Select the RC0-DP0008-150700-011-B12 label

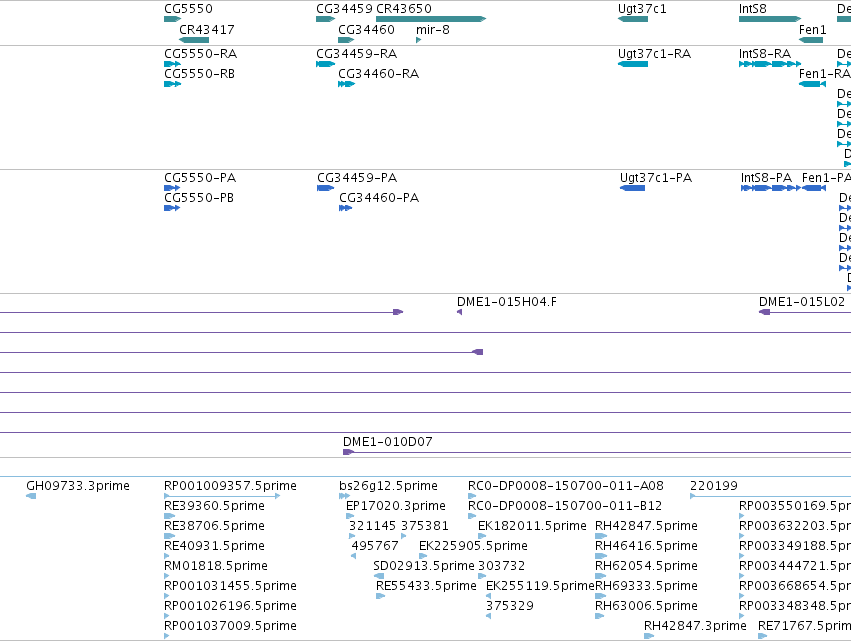pyautogui.click(x=565, y=506)
